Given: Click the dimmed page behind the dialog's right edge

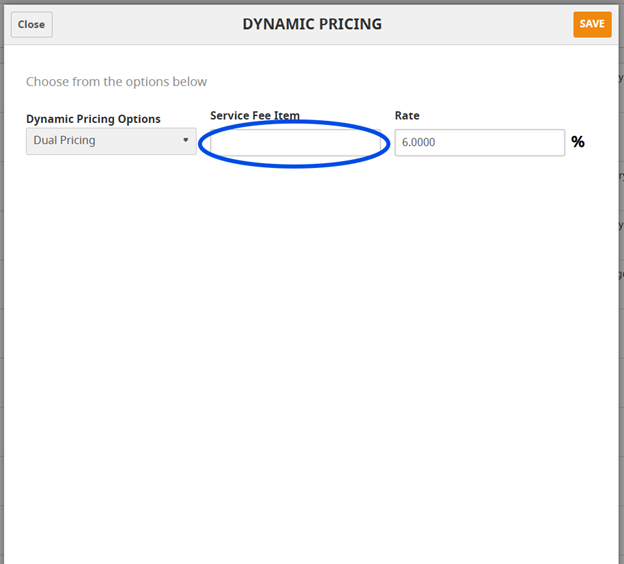Looking at the screenshot, I should 621,300.
